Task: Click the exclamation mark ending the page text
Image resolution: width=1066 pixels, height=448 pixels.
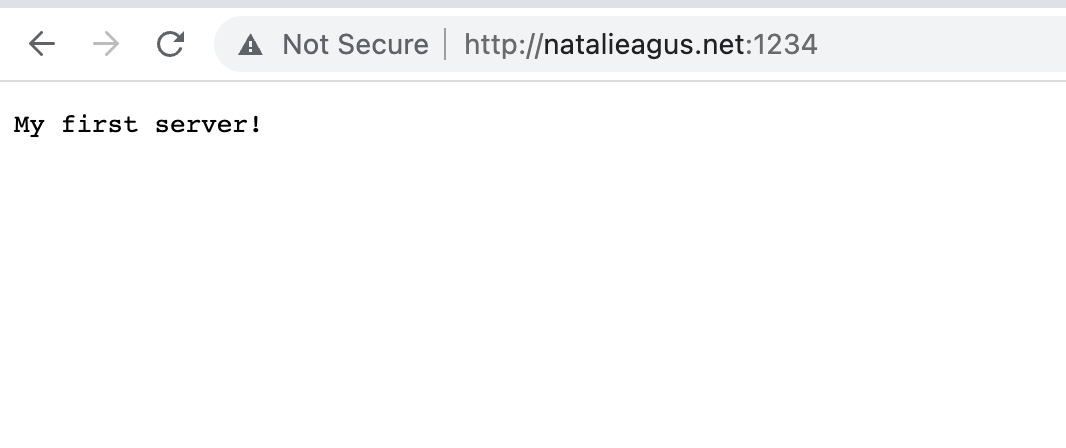Action: 256,124
